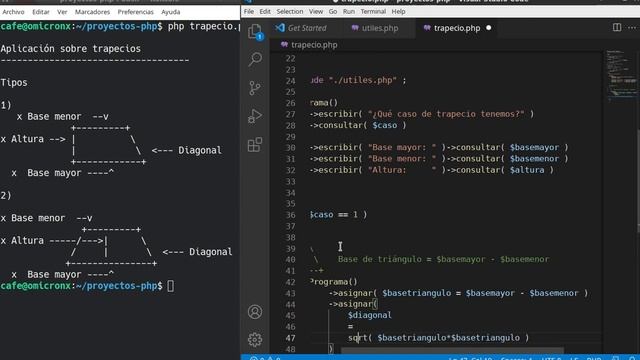Open the Search view in VS Code

pos(255,59)
